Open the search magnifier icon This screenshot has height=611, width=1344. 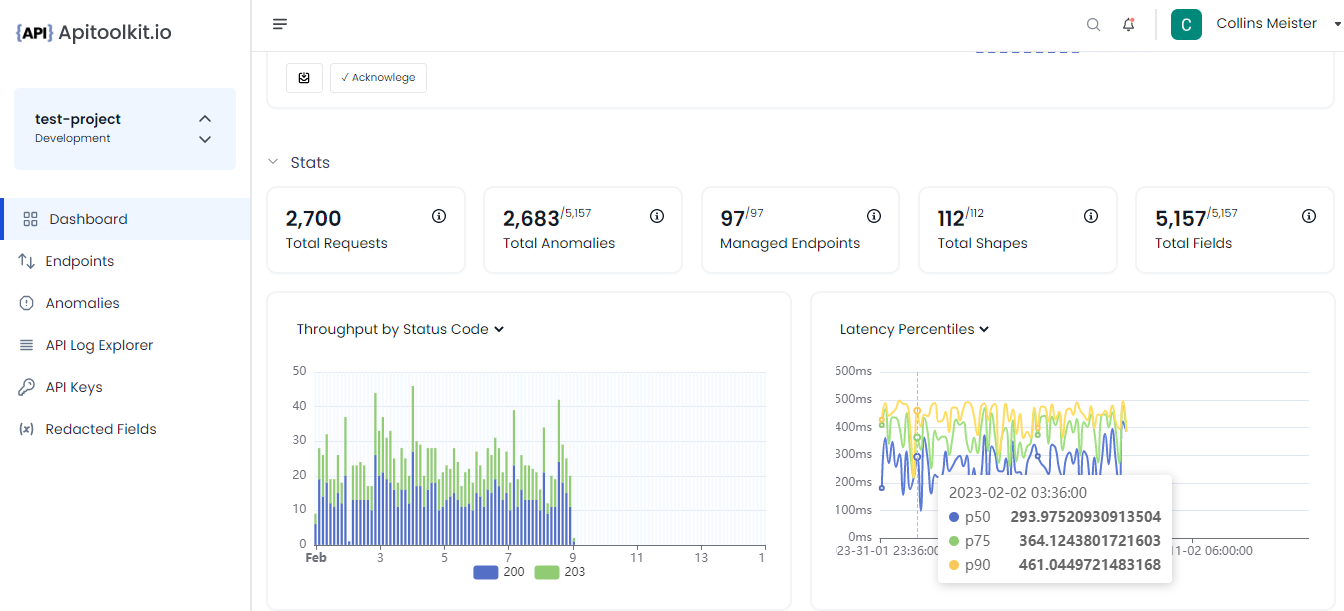(x=1092, y=24)
